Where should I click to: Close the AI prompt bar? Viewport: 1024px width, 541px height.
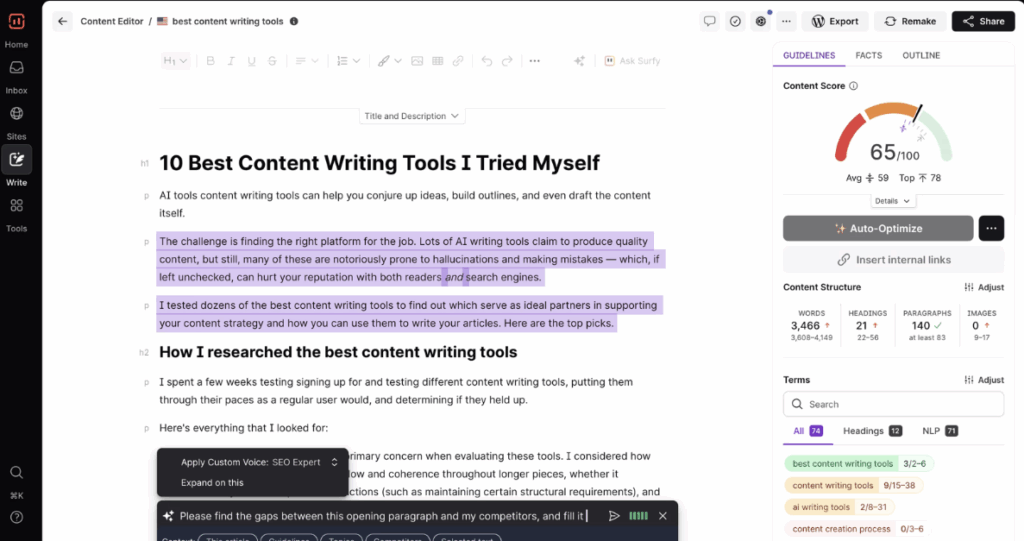[662, 516]
